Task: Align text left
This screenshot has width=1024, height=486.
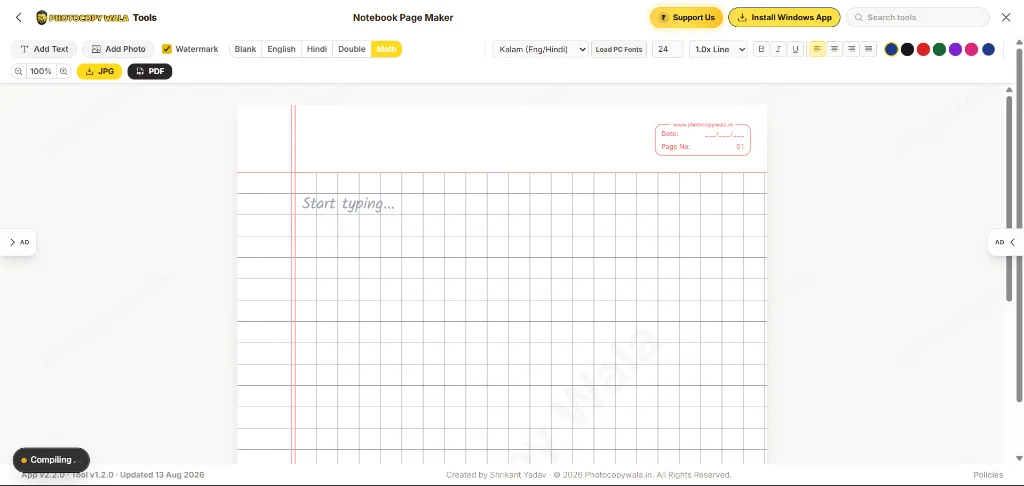Action: [x=817, y=49]
